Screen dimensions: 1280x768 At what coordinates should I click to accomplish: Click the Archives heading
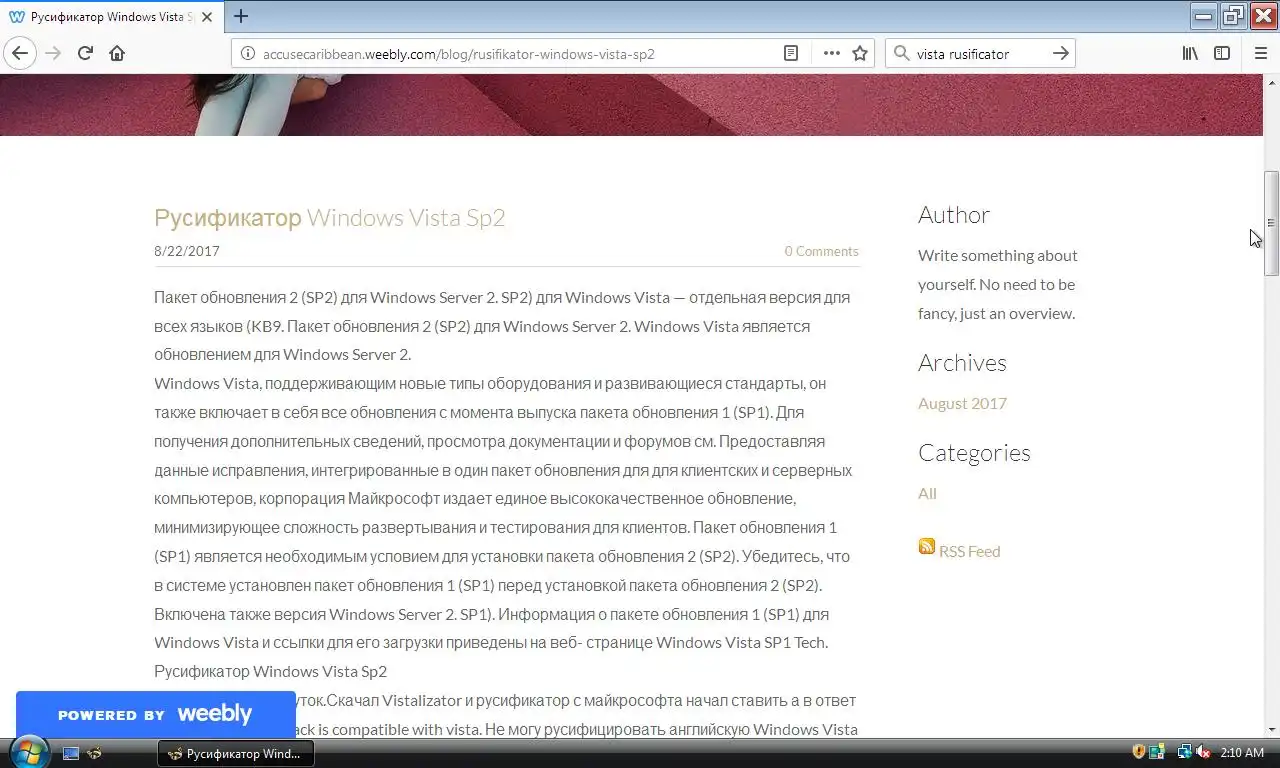click(962, 363)
